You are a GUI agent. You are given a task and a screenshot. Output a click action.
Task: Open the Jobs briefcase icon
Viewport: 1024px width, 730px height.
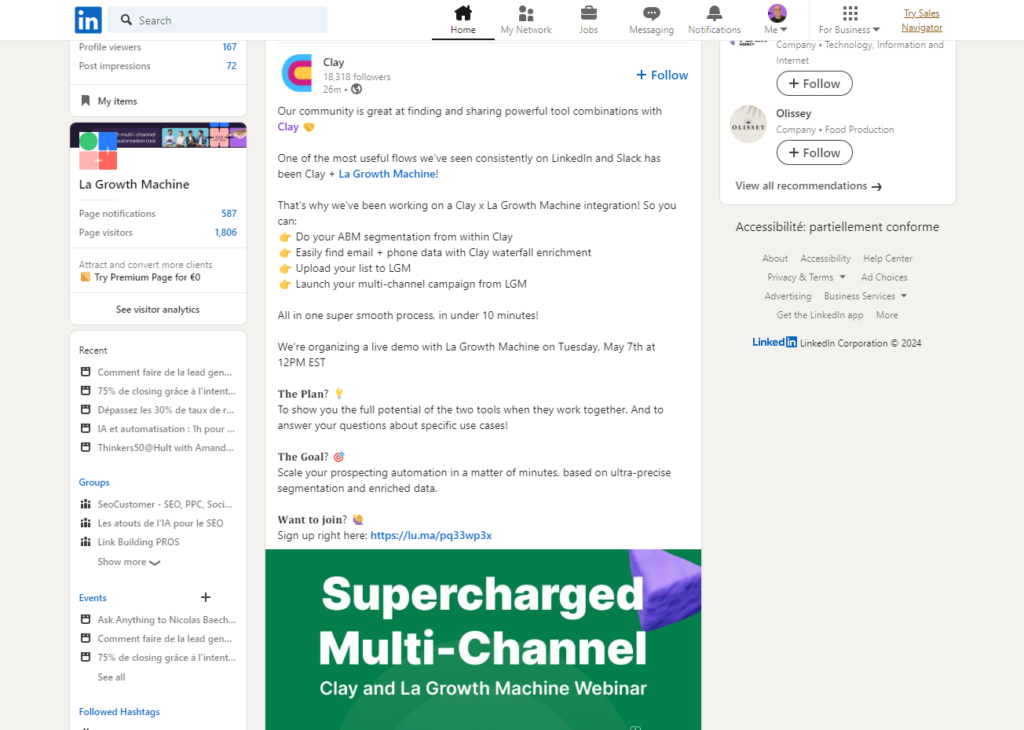pos(589,14)
